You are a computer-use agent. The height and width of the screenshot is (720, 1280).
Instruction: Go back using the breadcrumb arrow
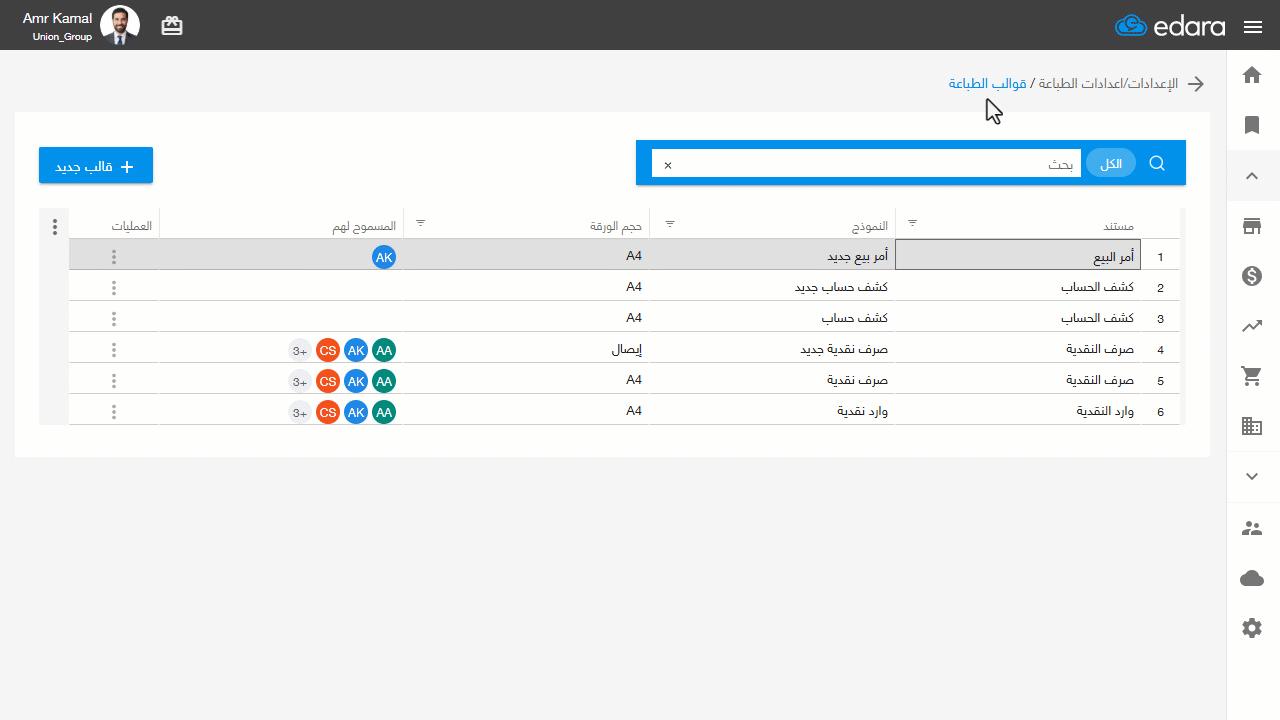coord(1195,84)
